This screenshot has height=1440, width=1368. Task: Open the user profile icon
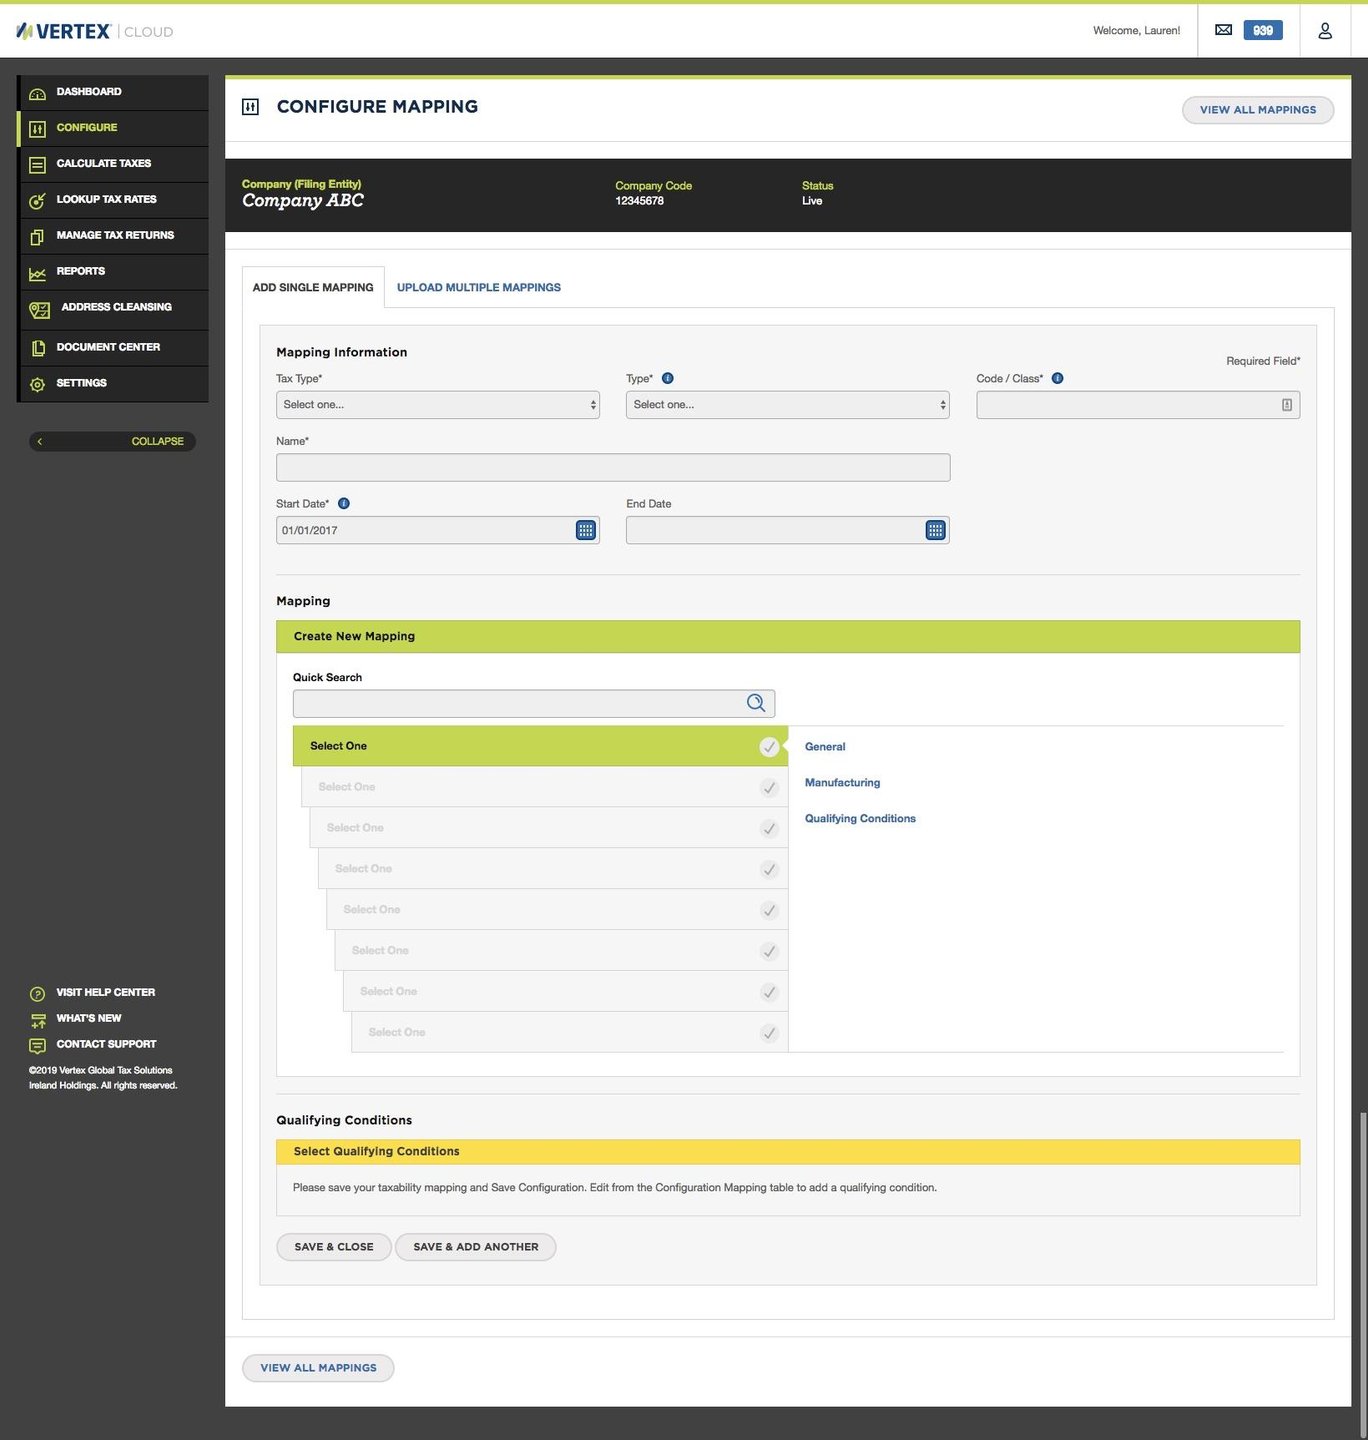coord(1325,31)
